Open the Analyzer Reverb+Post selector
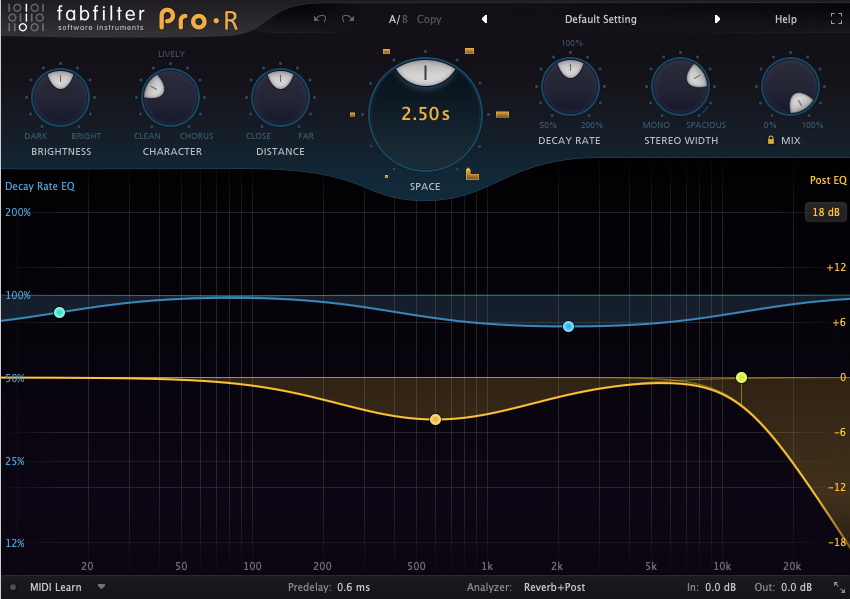The width and height of the screenshot is (850, 599). (x=555, y=587)
